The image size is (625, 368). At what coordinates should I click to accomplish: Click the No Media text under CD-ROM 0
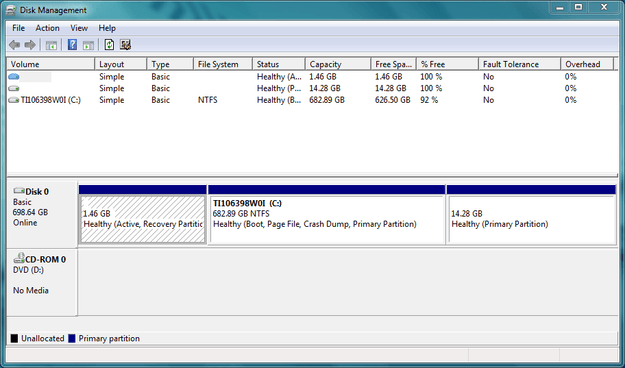pos(31,290)
